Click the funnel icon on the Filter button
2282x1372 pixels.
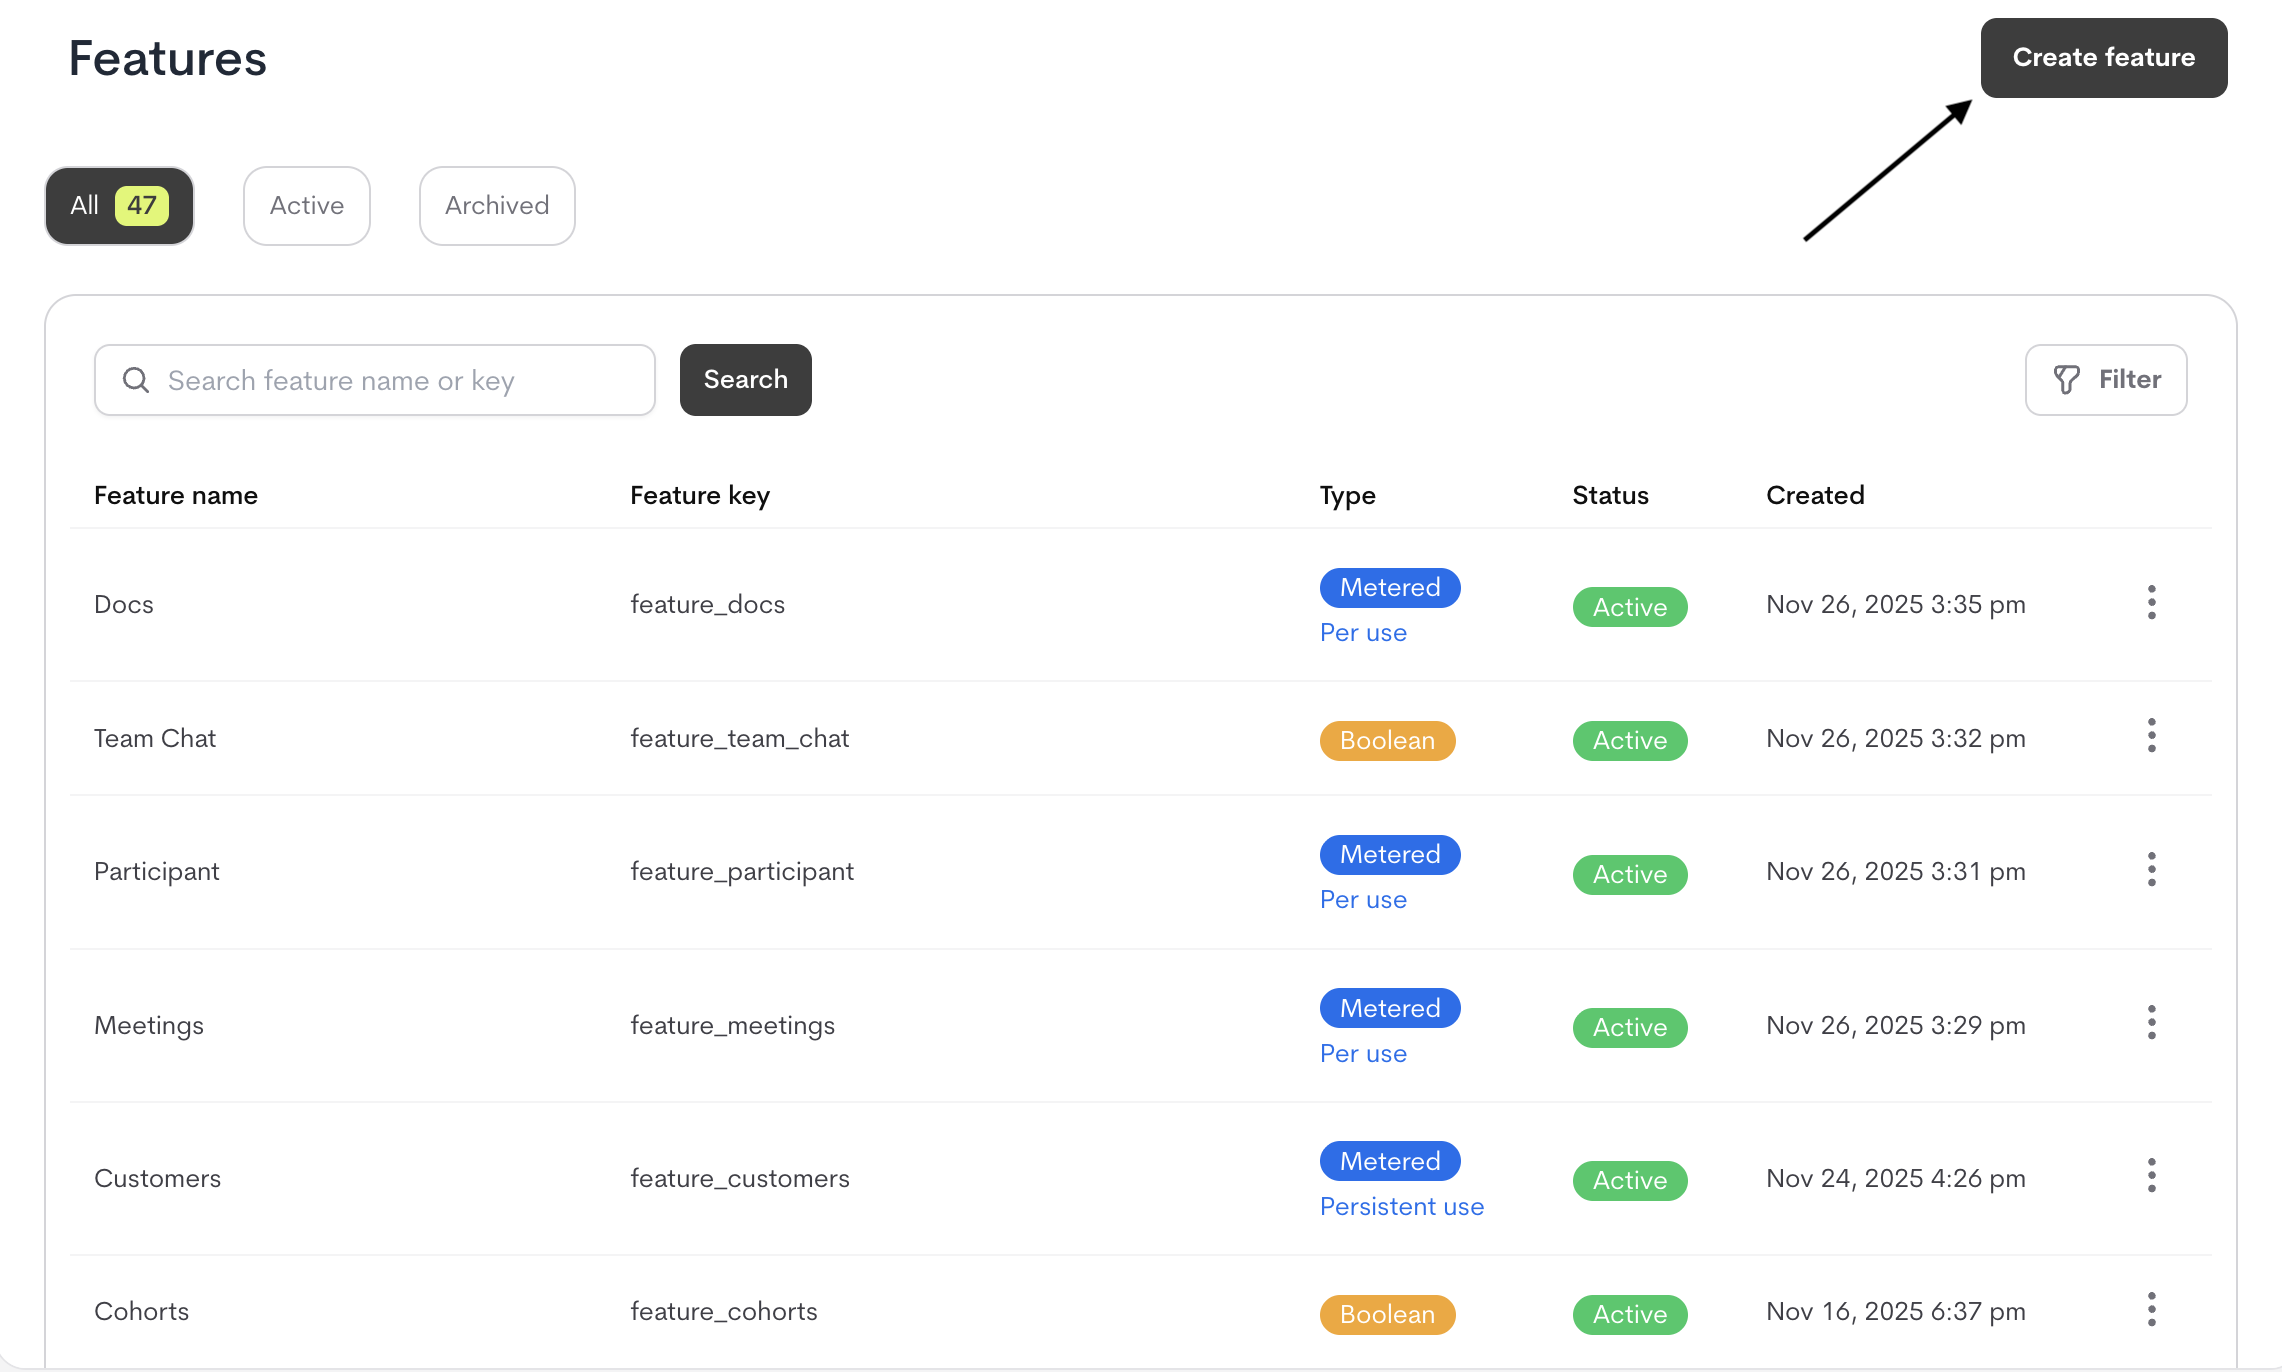point(2067,380)
